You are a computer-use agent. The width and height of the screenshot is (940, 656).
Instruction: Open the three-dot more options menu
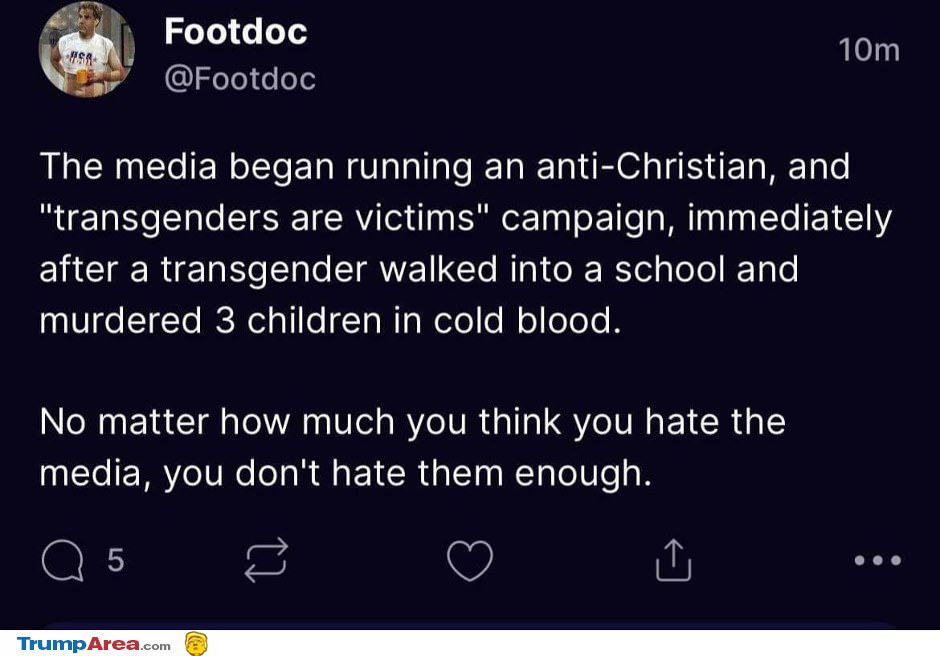(x=878, y=560)
